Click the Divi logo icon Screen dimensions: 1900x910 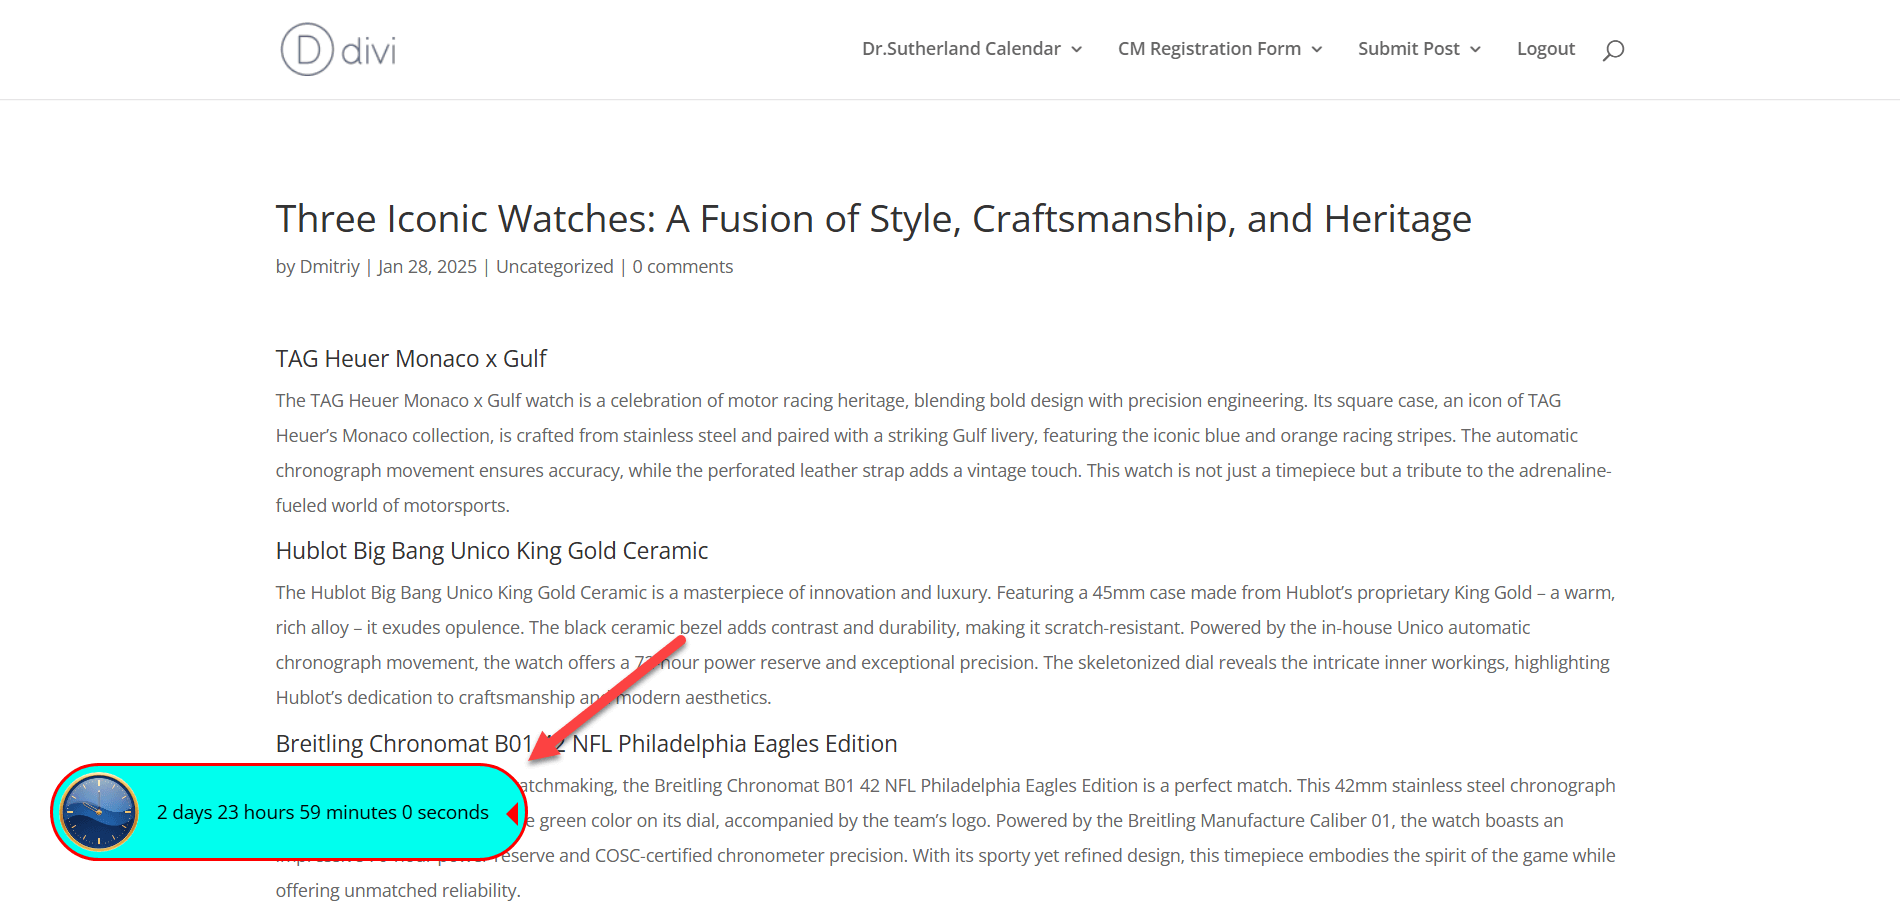(308, 48)
